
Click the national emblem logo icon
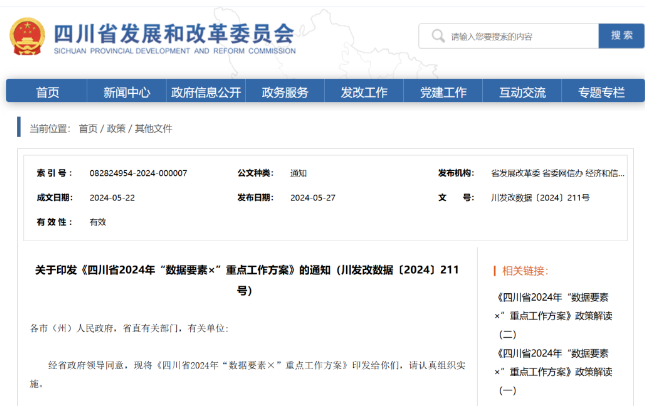(x=27, y=37)
